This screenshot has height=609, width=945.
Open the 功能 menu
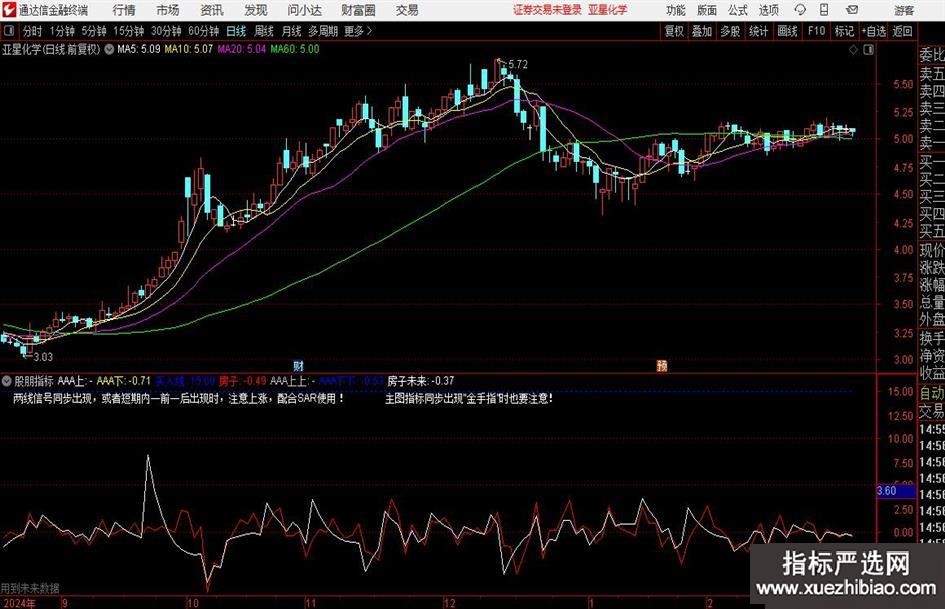coord(676,10)
